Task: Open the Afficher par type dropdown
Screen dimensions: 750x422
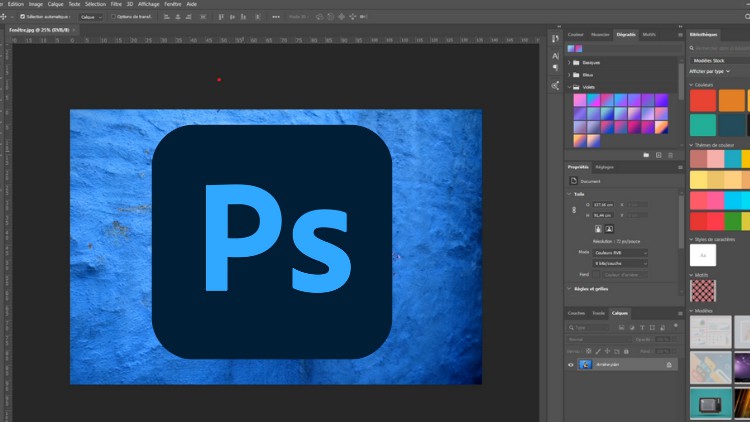Action: tap(709, 71)
